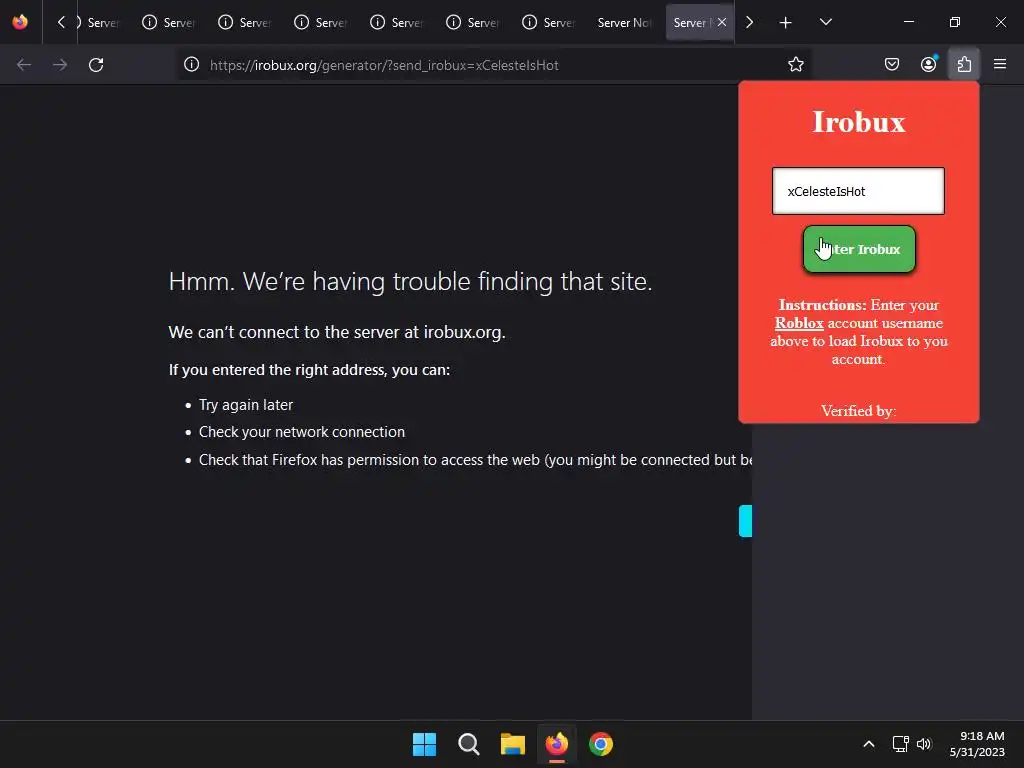Open the Firefox account menu

(928, 65)
